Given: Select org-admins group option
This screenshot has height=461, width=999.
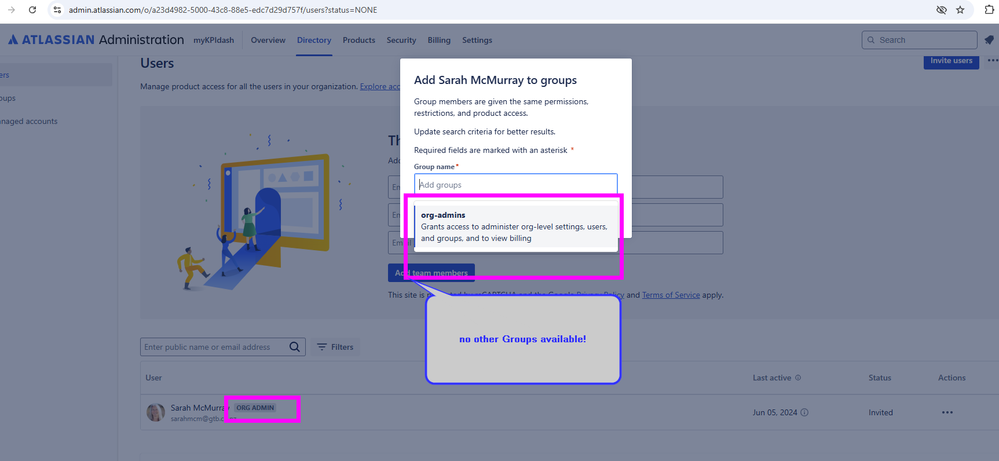Looking at the screenshot, I should (x=516, y=227).
